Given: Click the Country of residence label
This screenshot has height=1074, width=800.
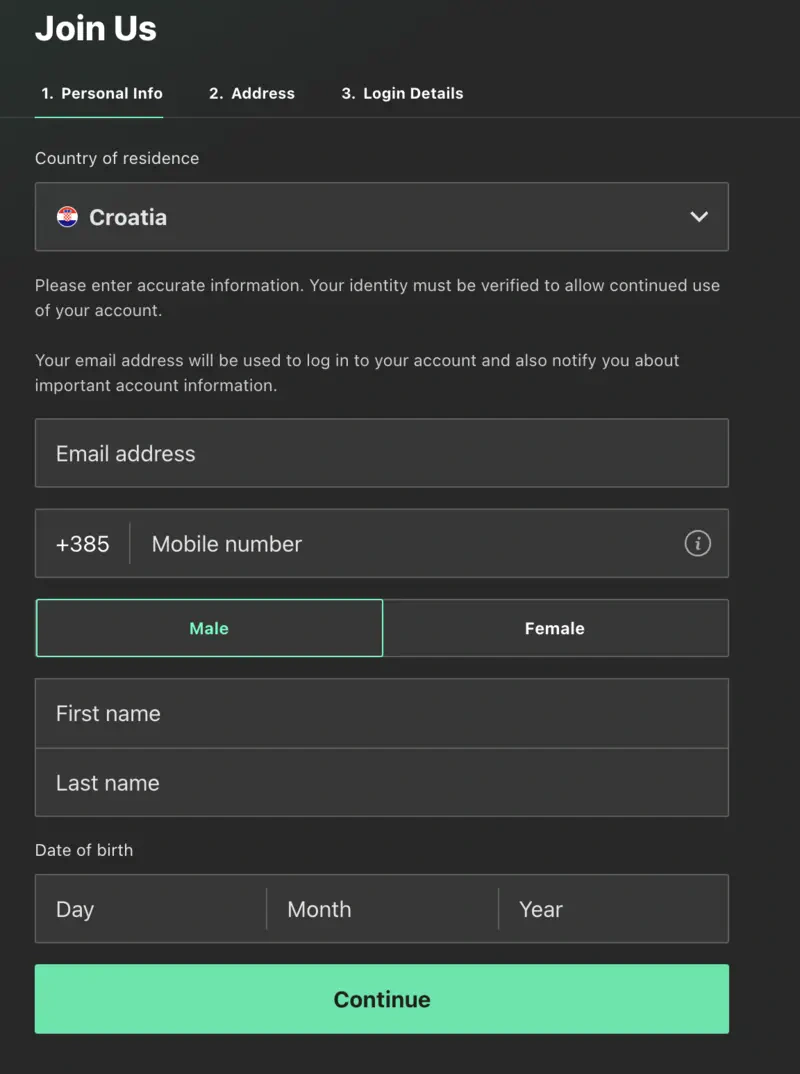Looking at the screenshot, I should (117, 158).
